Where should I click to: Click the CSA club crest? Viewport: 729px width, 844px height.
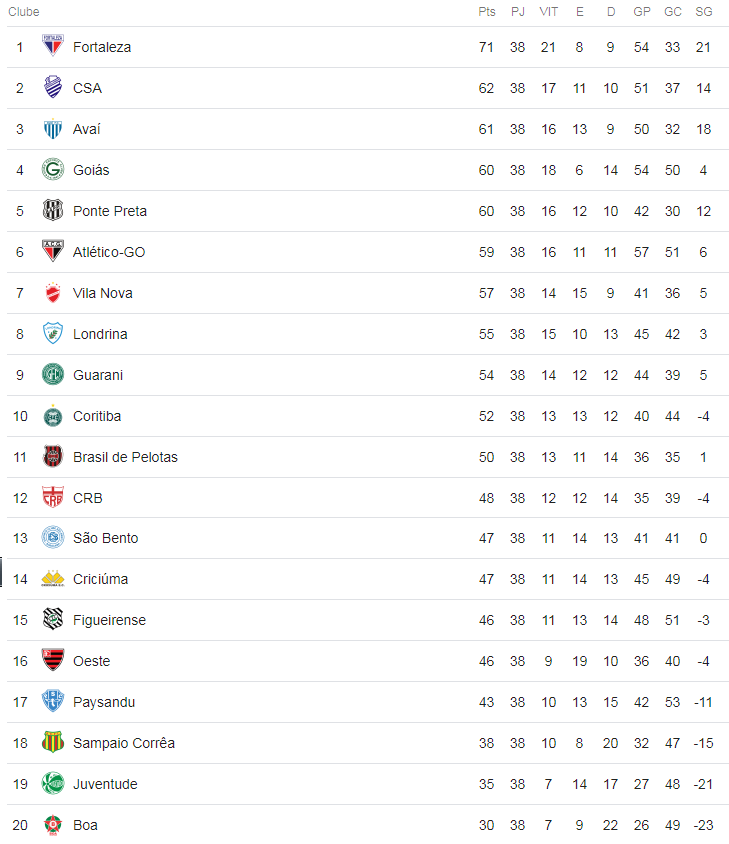[53, 87]
